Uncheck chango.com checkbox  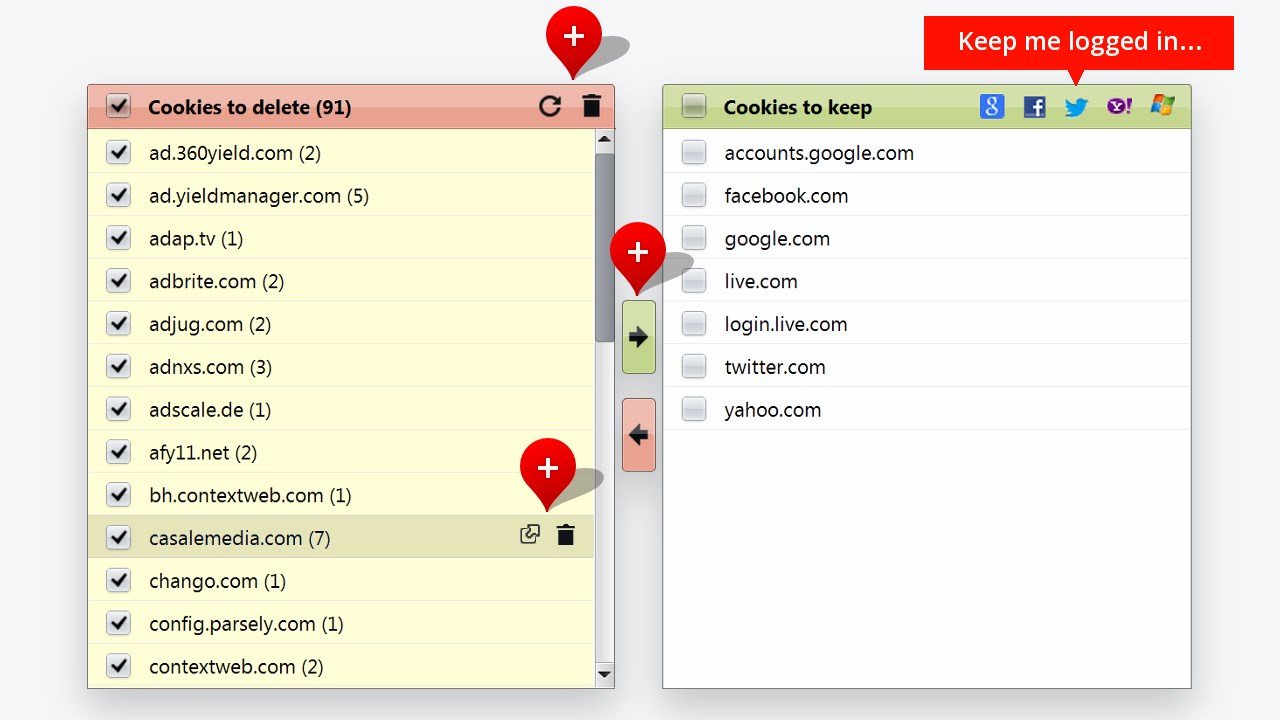point(119,581)
